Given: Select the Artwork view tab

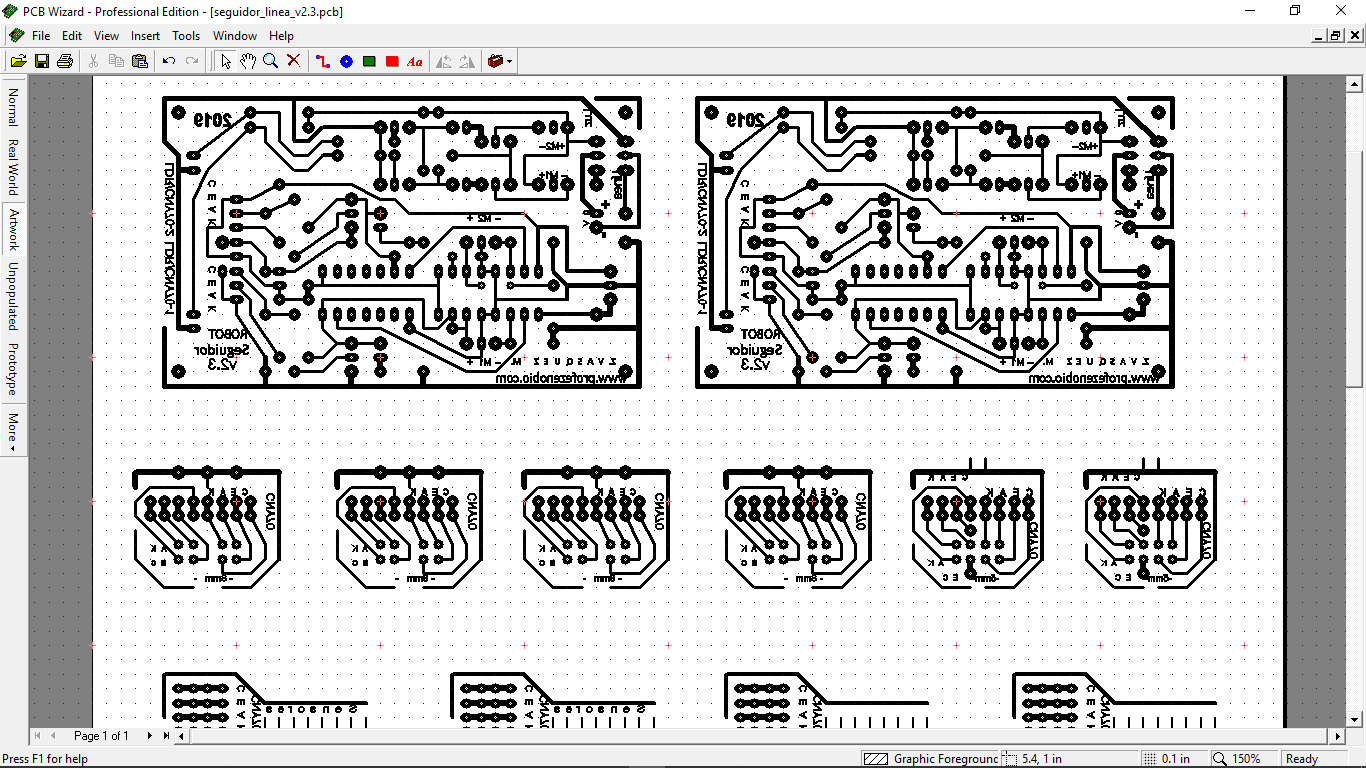Looking at the screenshot, I should click(13, 229).
